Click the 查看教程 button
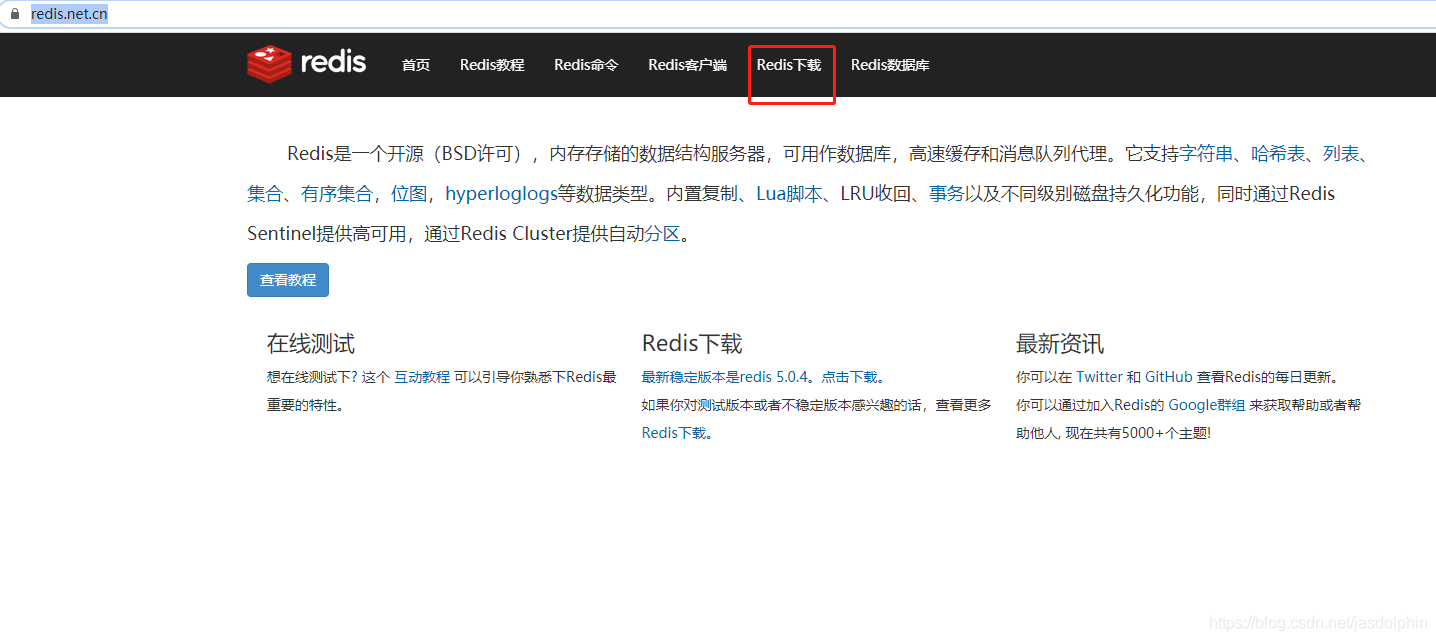The width and height of the screenshot is (1436, 641). [x=288, y=280]
